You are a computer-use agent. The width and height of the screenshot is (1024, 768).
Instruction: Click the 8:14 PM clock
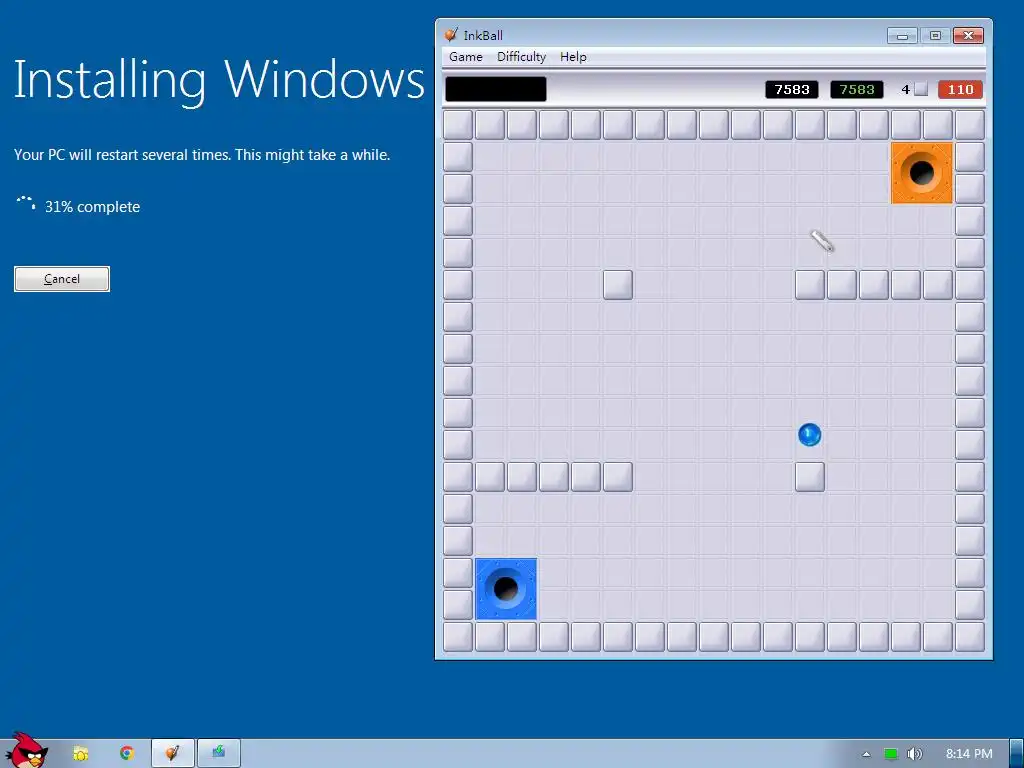[969, 754]
